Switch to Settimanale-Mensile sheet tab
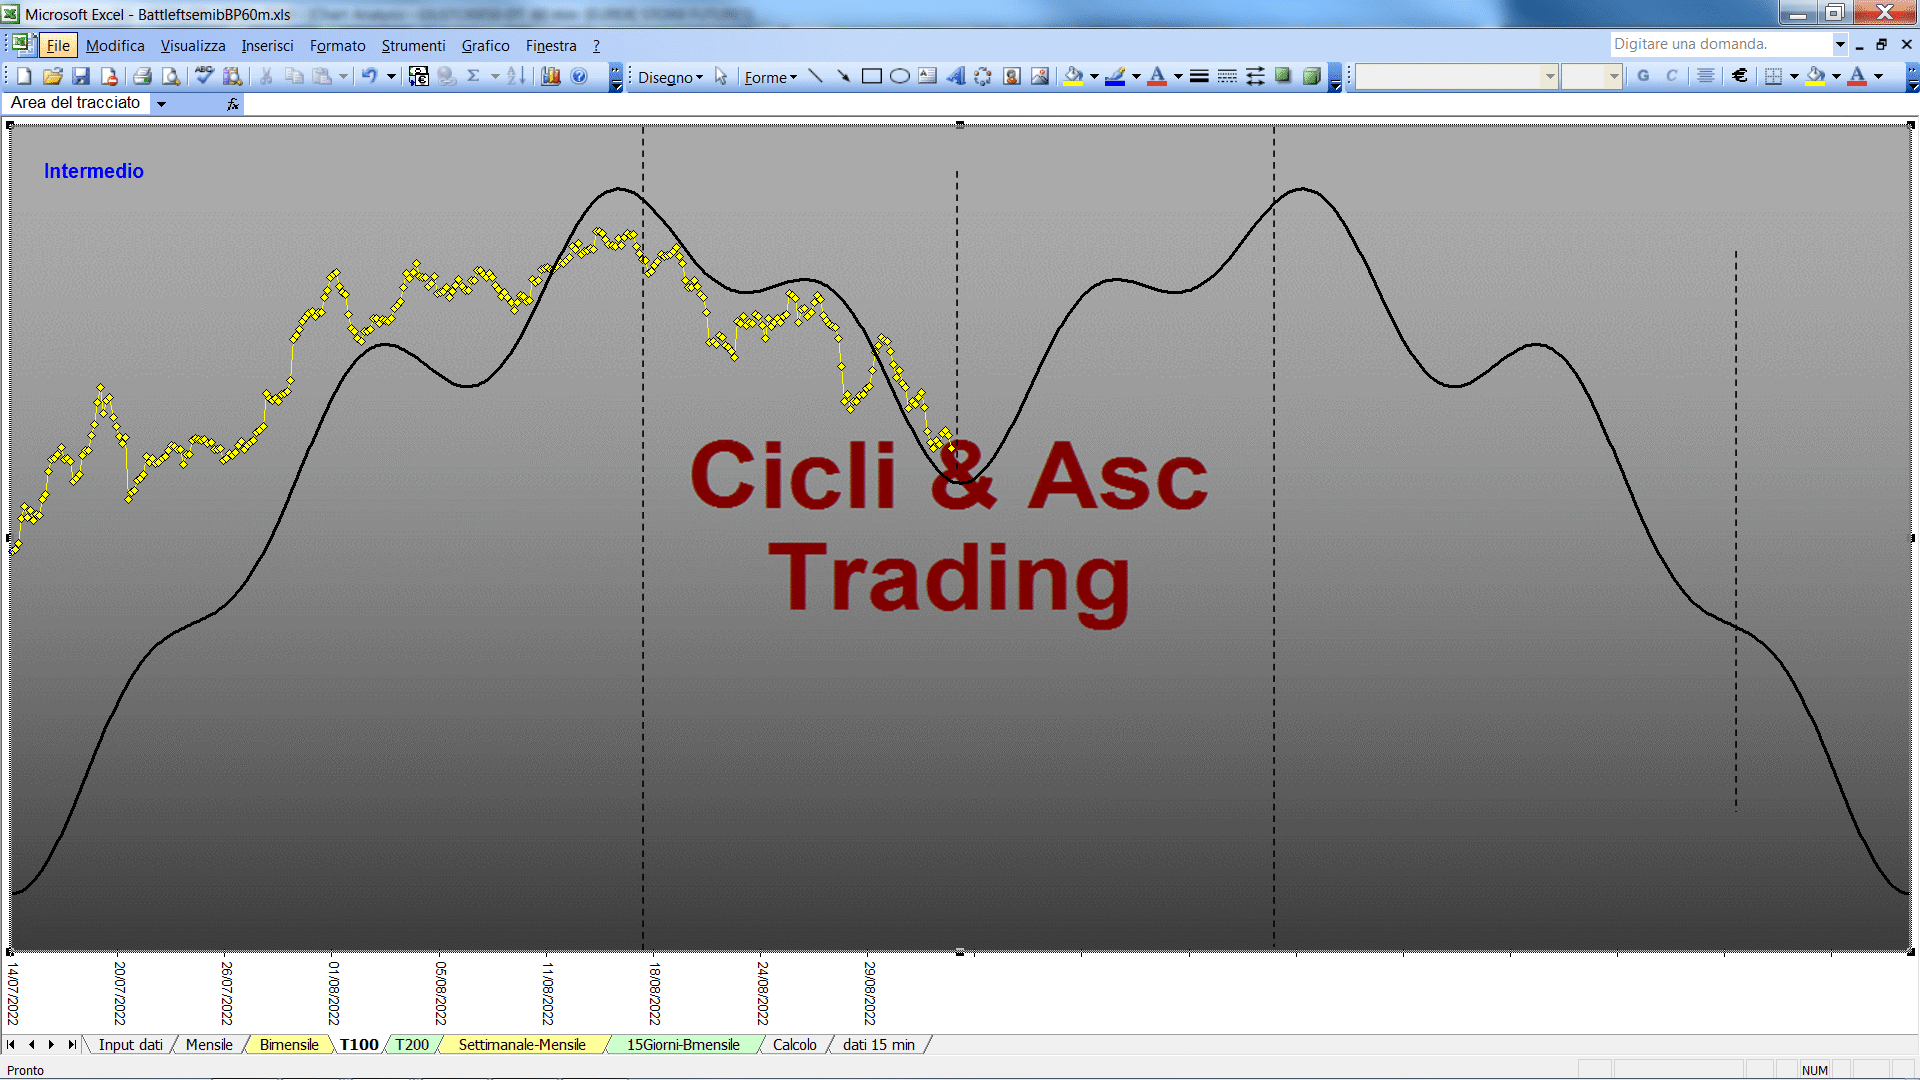The height and width of the screenshot is (1080, 1920). (522, 1044)
